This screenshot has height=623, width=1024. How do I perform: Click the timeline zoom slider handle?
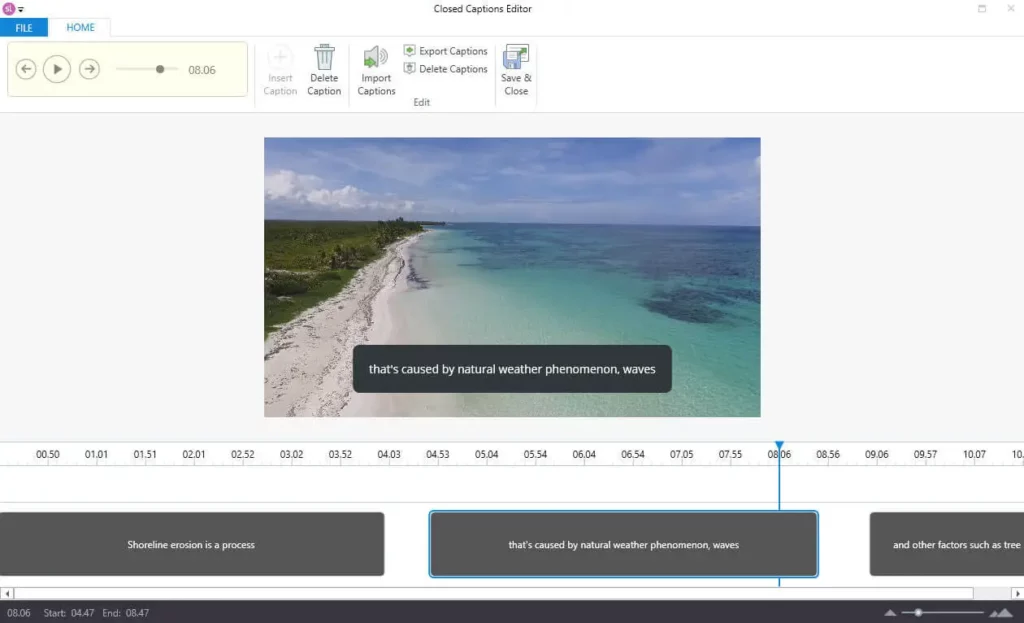918,612
